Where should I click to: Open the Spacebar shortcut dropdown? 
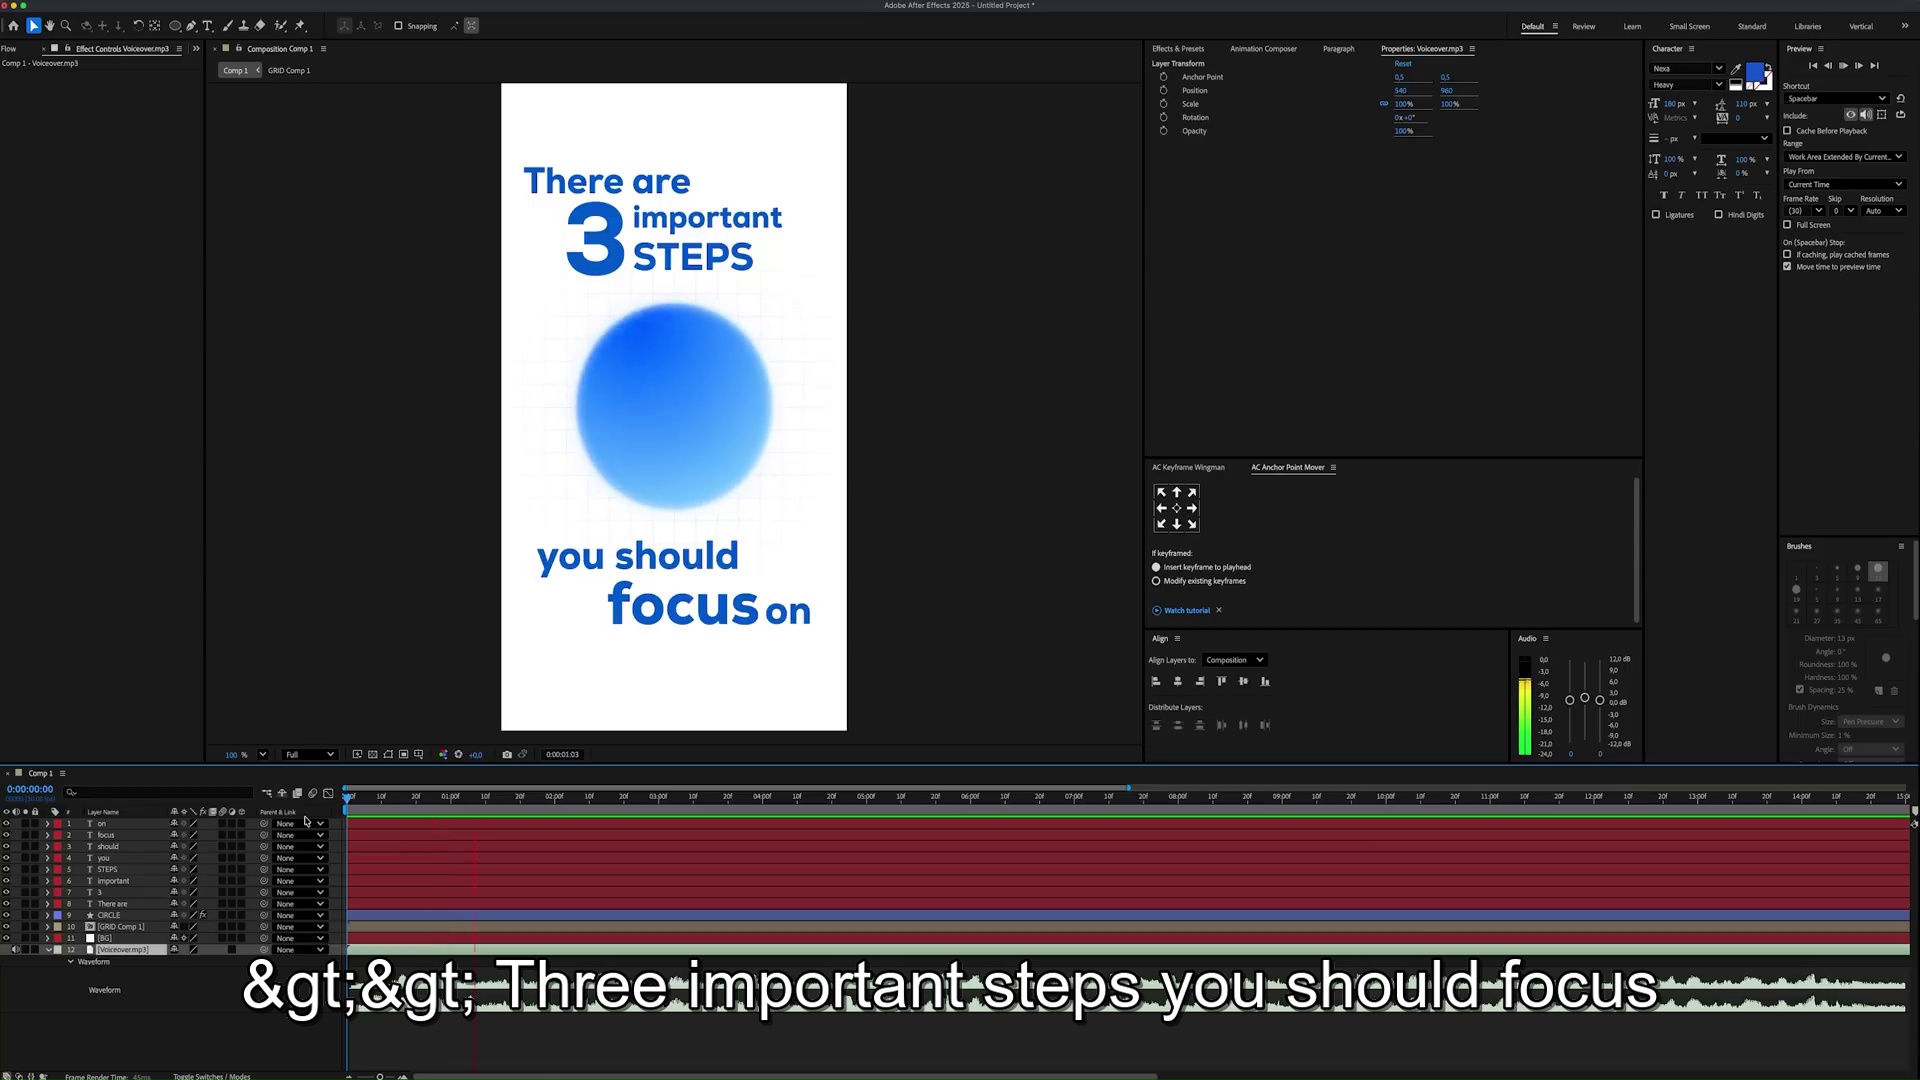click(x=1836, y=99)
